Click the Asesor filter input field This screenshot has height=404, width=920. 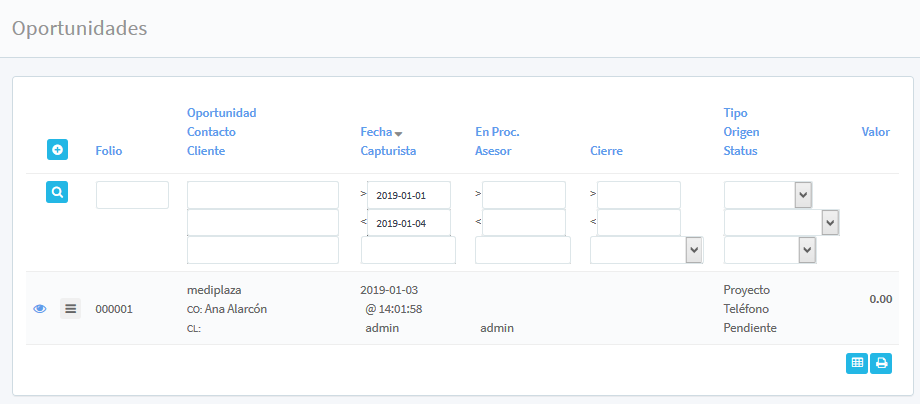tap(522, 250)
